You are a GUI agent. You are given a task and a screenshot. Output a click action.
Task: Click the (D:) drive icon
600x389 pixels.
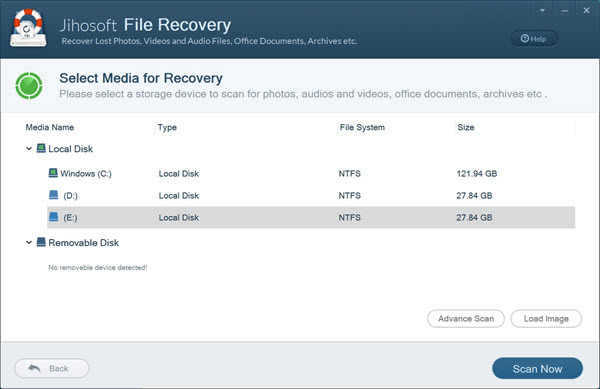[x=54, y=195]
